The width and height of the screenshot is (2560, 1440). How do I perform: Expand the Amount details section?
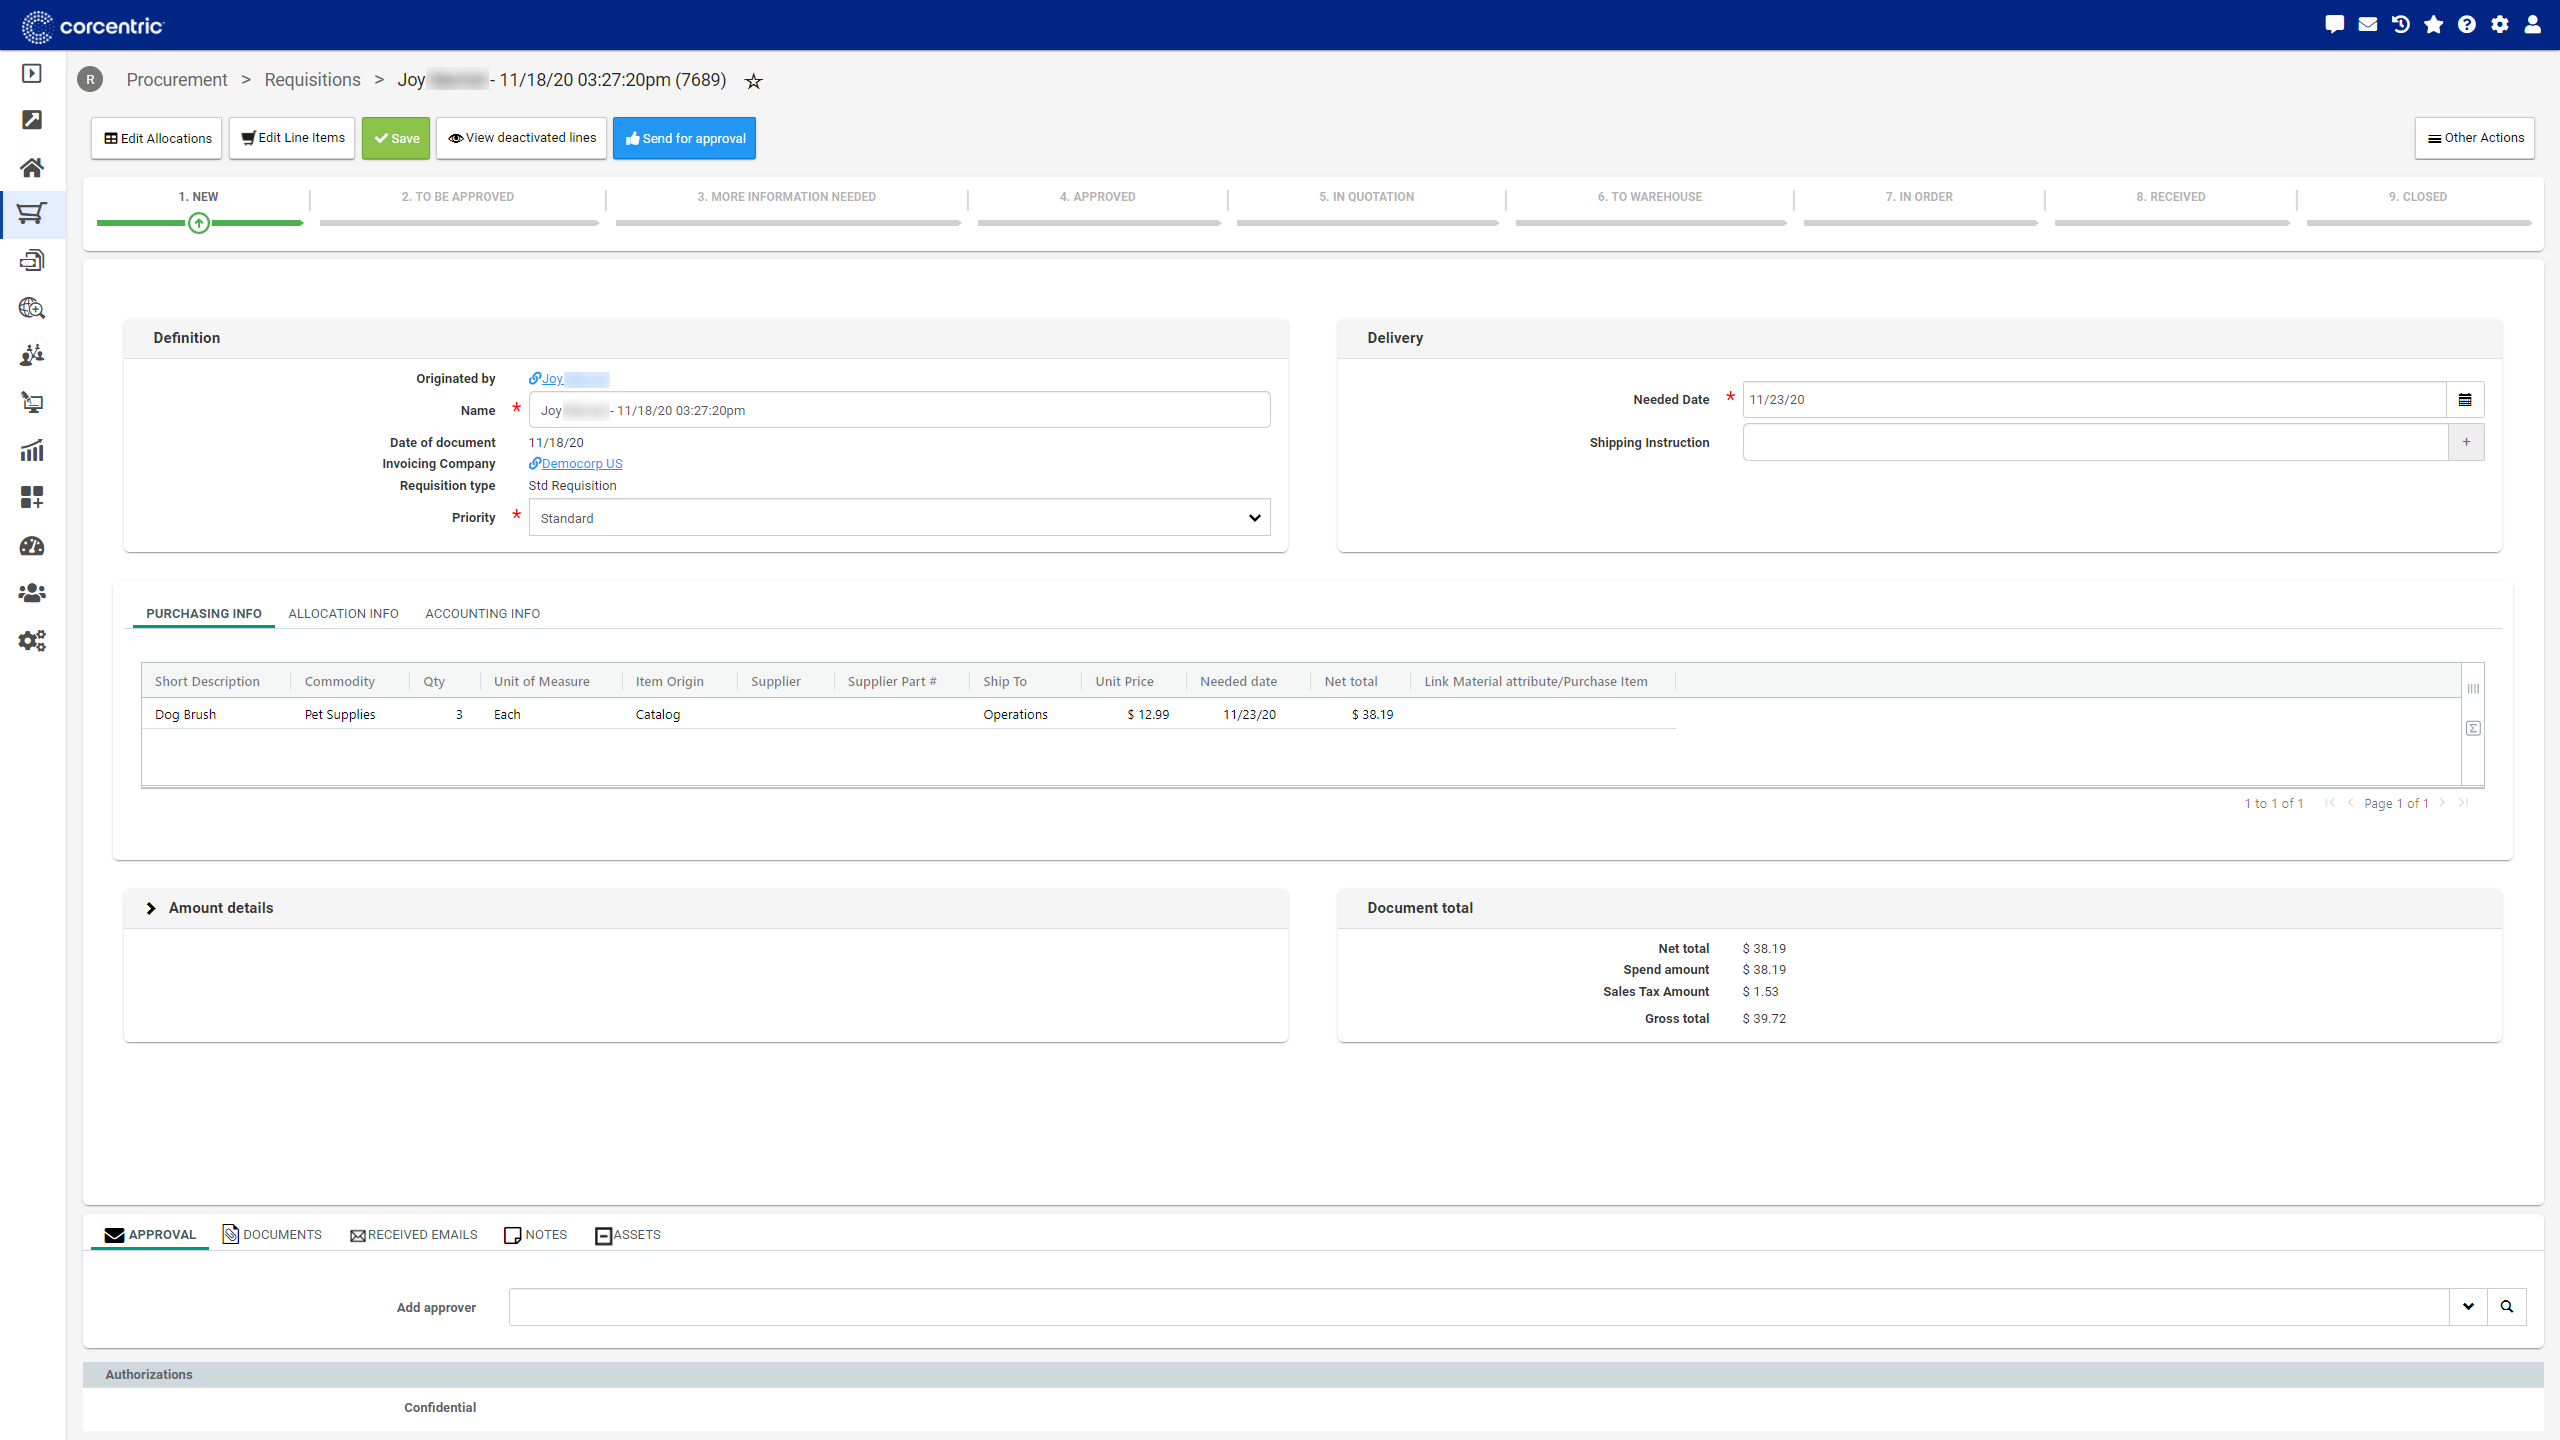151,908
